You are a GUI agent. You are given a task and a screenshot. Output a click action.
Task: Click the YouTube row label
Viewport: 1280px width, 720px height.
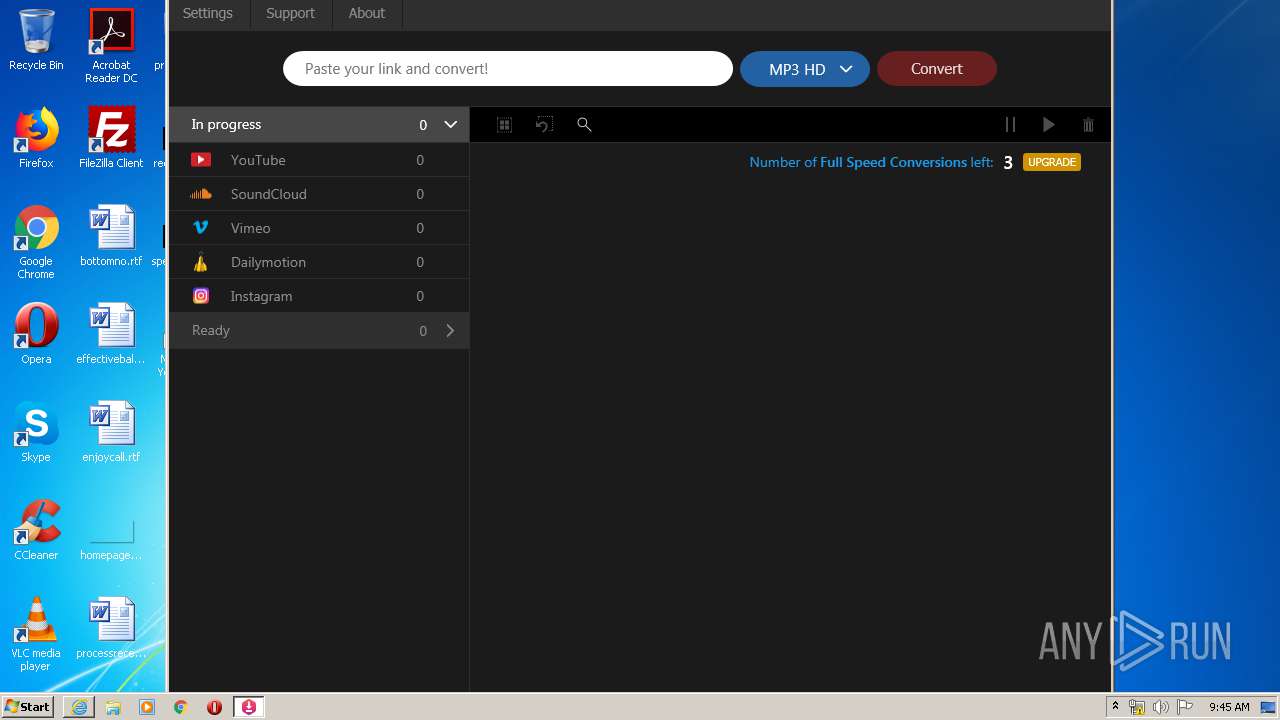coord(258,160)
